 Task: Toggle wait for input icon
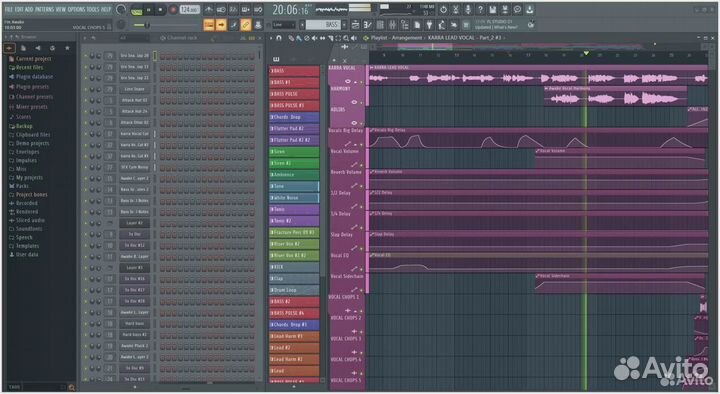[x=221, y=10]
